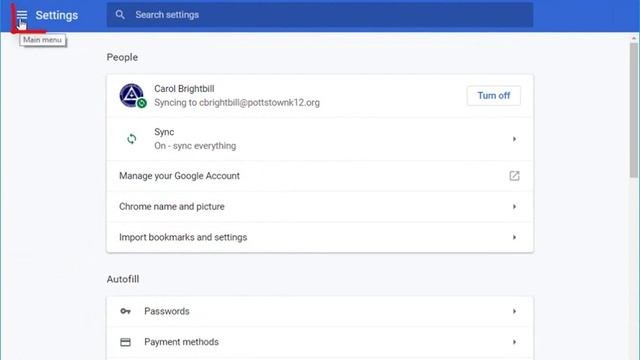Click the Payment methods card icon

pos(125,342)
